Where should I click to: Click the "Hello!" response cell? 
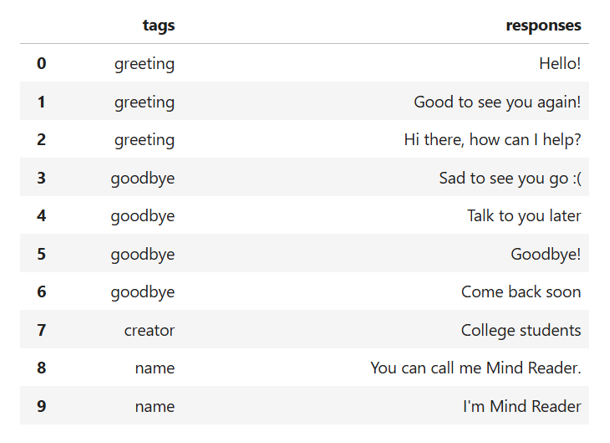click(560, 64)
